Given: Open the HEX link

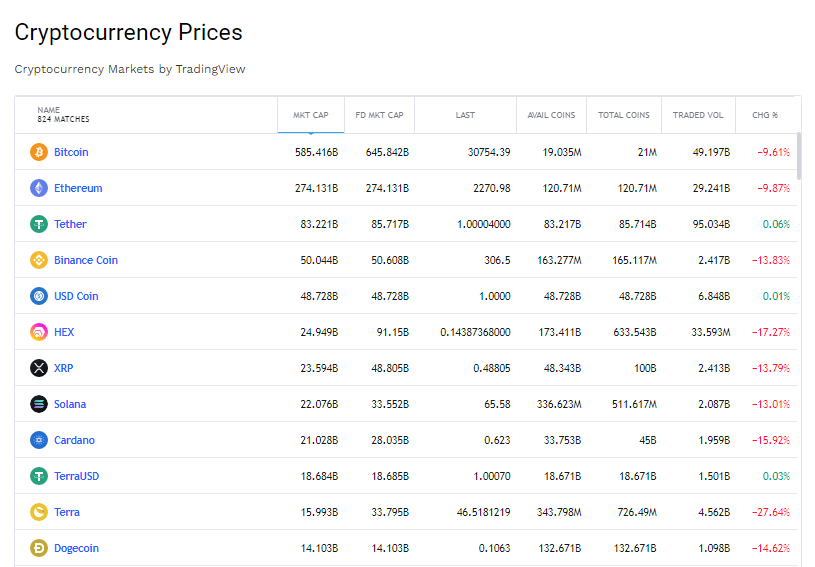Looking at the screenshot, I should click(x=64, y=332).
